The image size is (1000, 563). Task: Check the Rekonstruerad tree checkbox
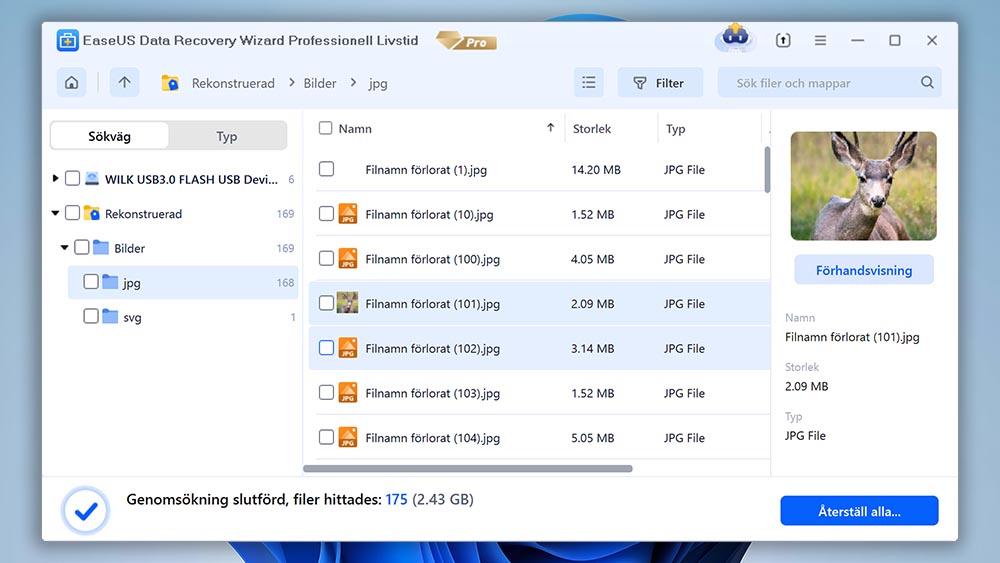point(73,213)
